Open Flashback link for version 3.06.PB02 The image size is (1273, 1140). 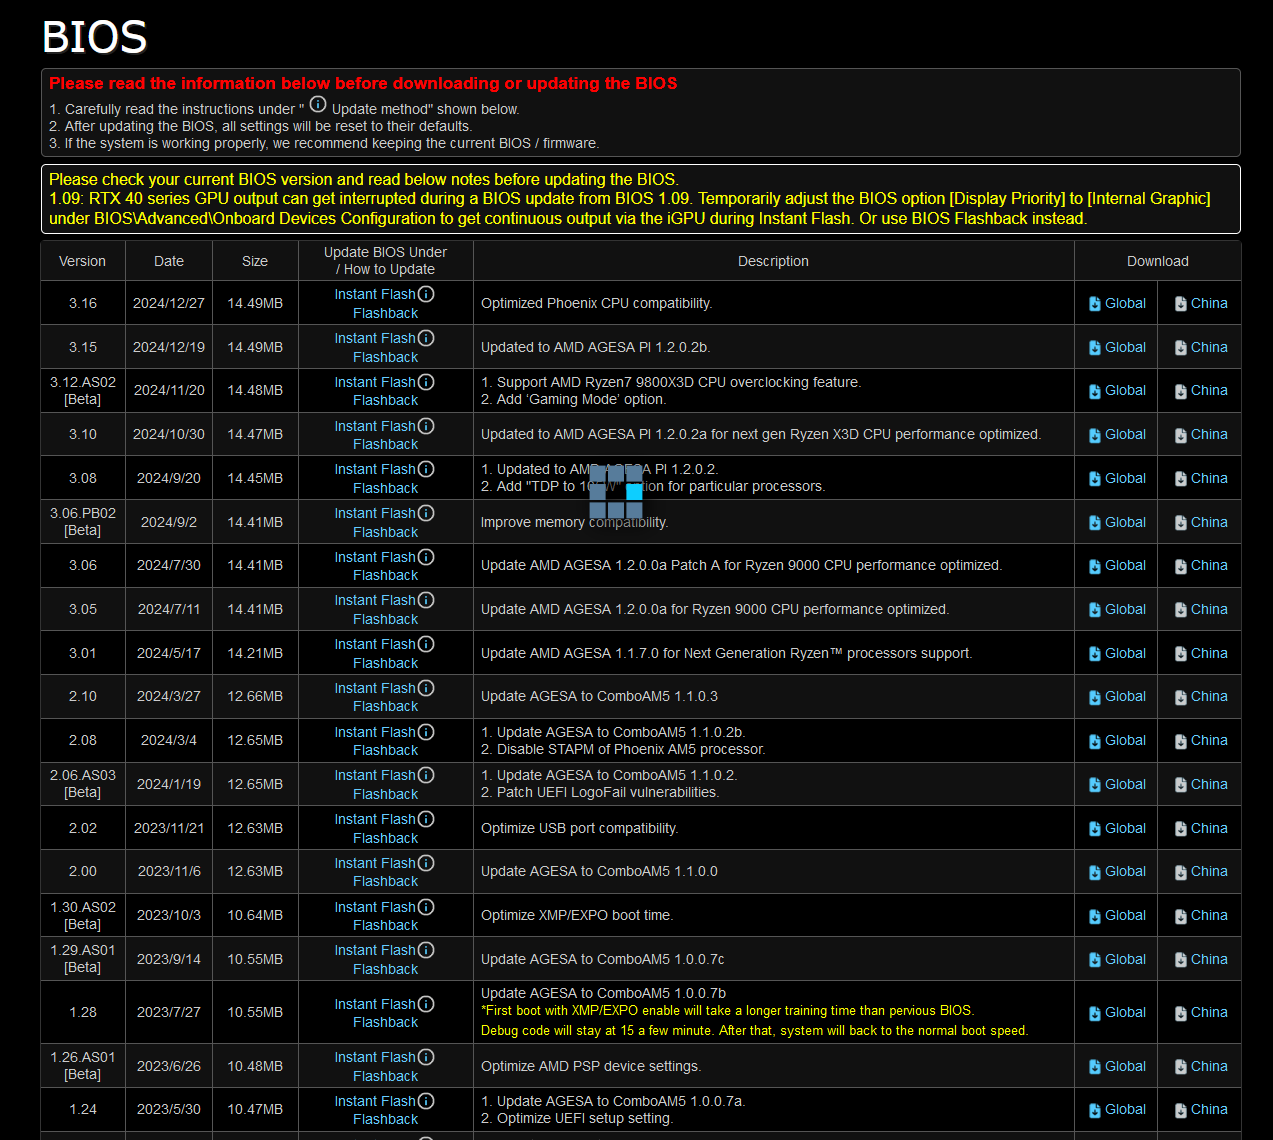pyautogui.click(x=385, y=532)
